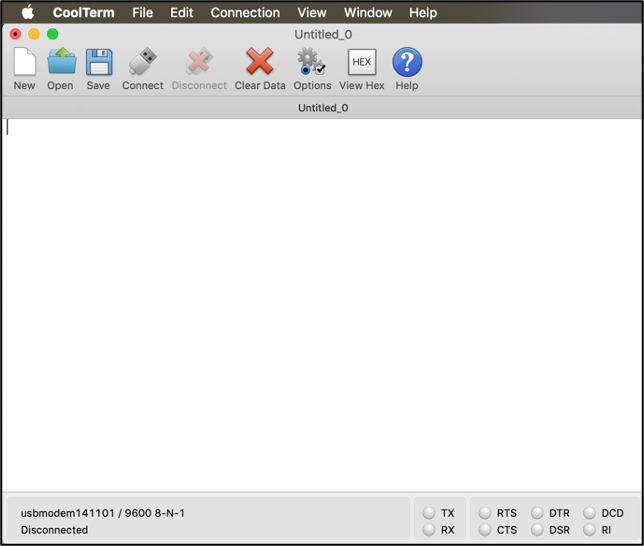Open the Apple system menu
This screenshot has height=546, width=644.
click(28, 13)
